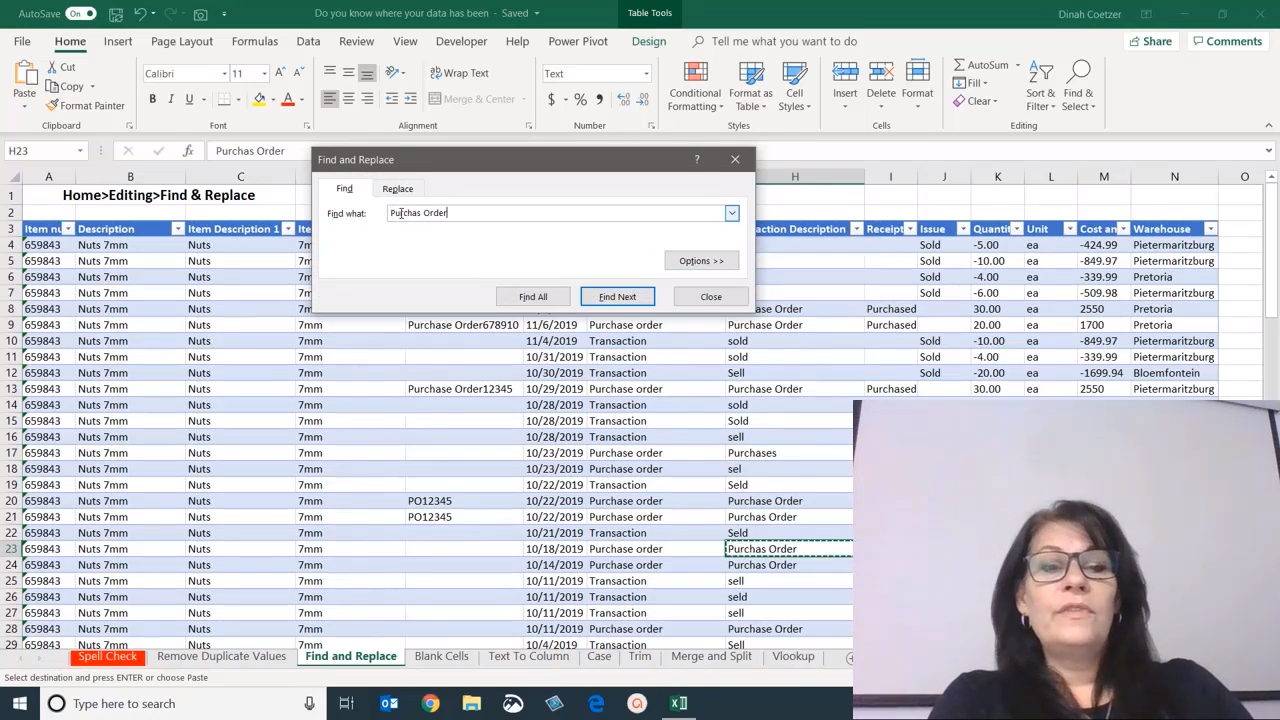Click the Find what input field

556,213
